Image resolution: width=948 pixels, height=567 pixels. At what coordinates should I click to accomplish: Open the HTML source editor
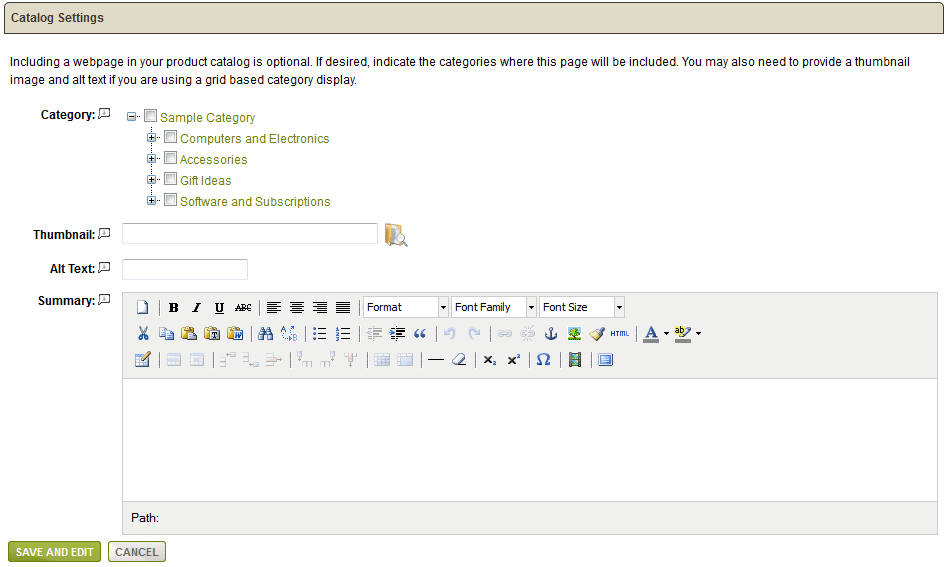click(x=620, y=333)
